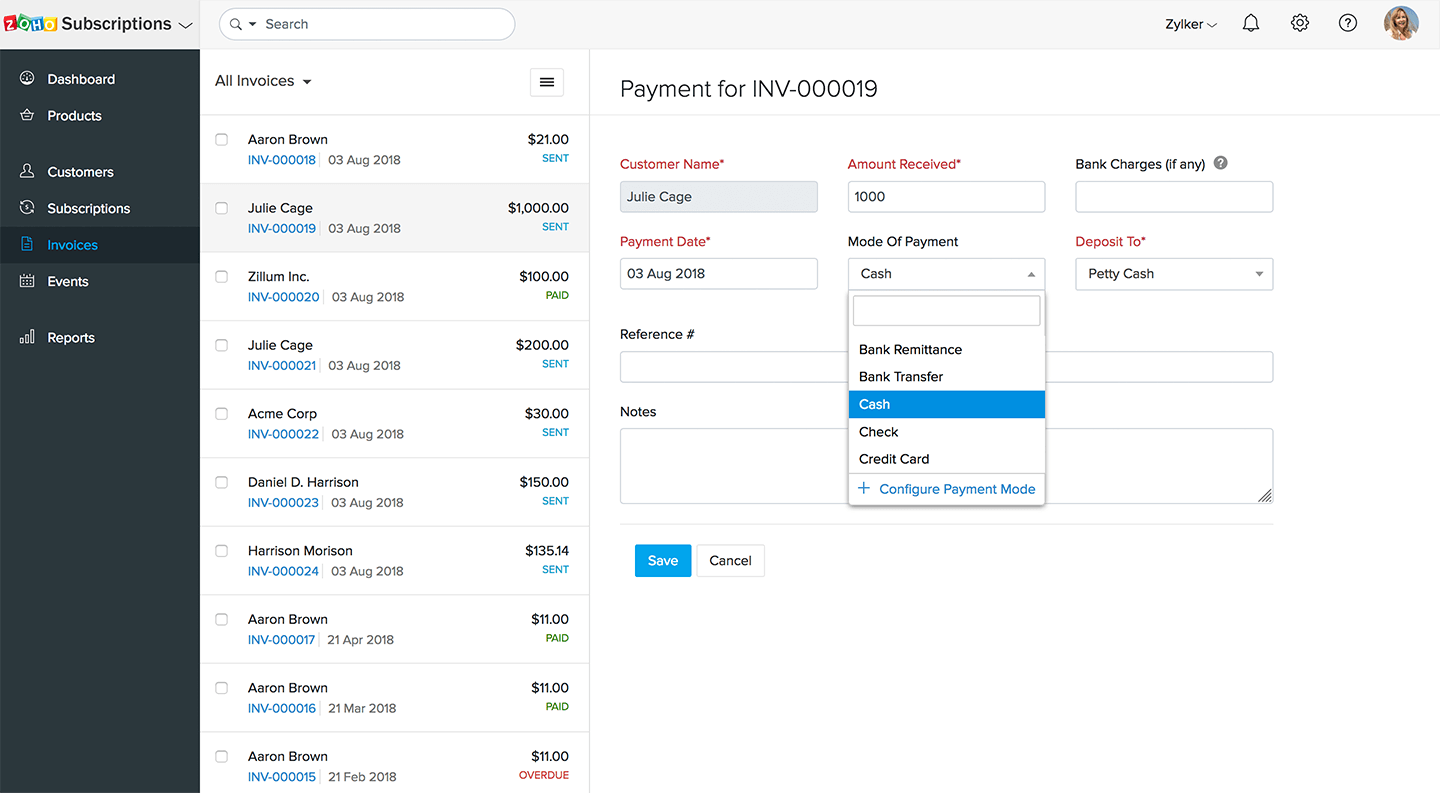
Task: Open the settings gear
Action: (1300, 23)
